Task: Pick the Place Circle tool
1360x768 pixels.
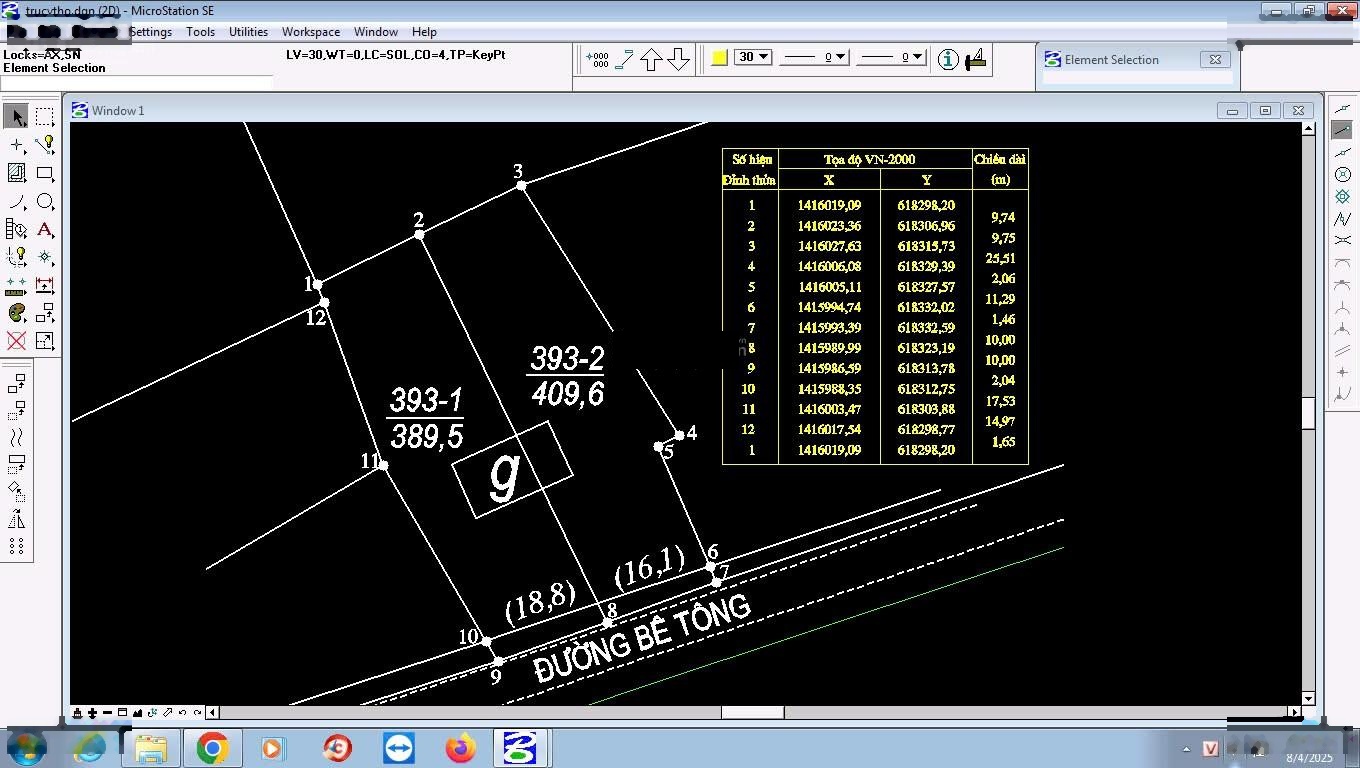Action: (x=45, y=201)
